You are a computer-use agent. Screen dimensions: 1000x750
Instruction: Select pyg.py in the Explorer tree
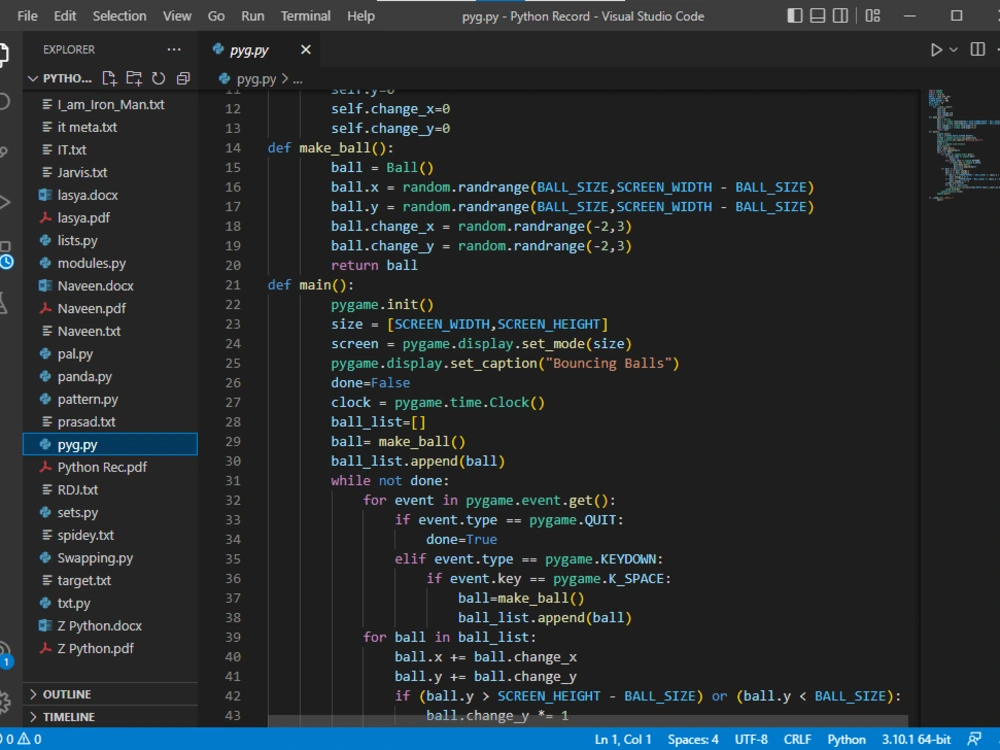pyautogui.click(x=110, y=445)
